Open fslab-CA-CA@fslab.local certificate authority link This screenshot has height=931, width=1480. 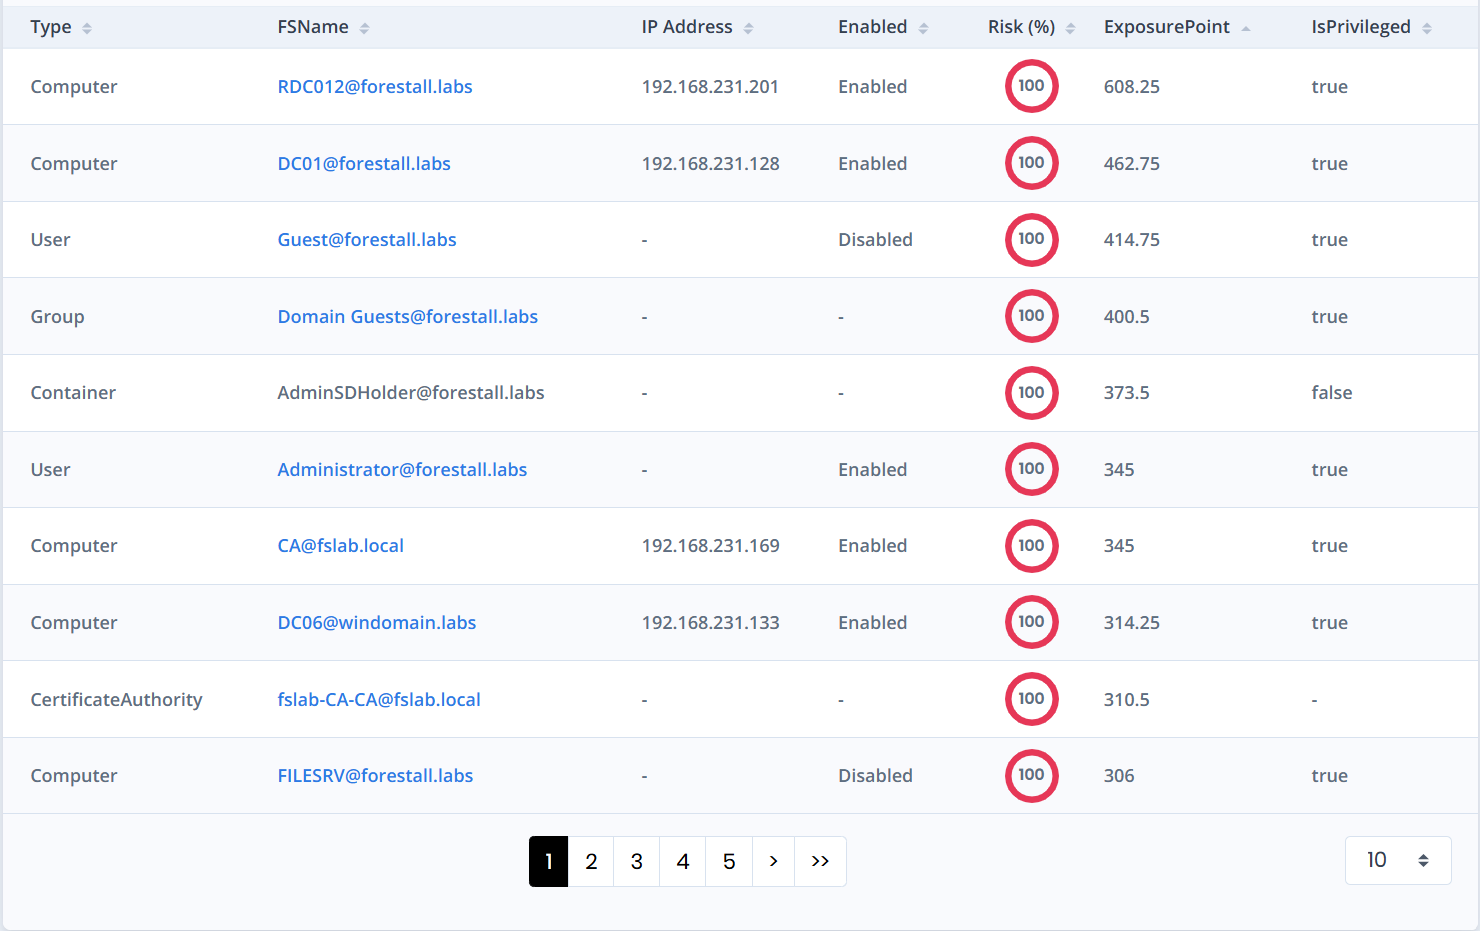378,700
